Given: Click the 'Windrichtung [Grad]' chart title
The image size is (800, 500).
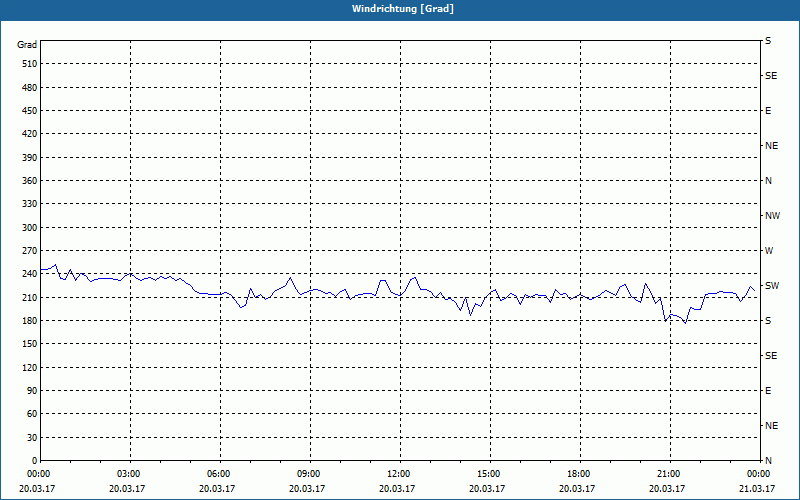Looking at the screenshot, I should pos(403,9).
